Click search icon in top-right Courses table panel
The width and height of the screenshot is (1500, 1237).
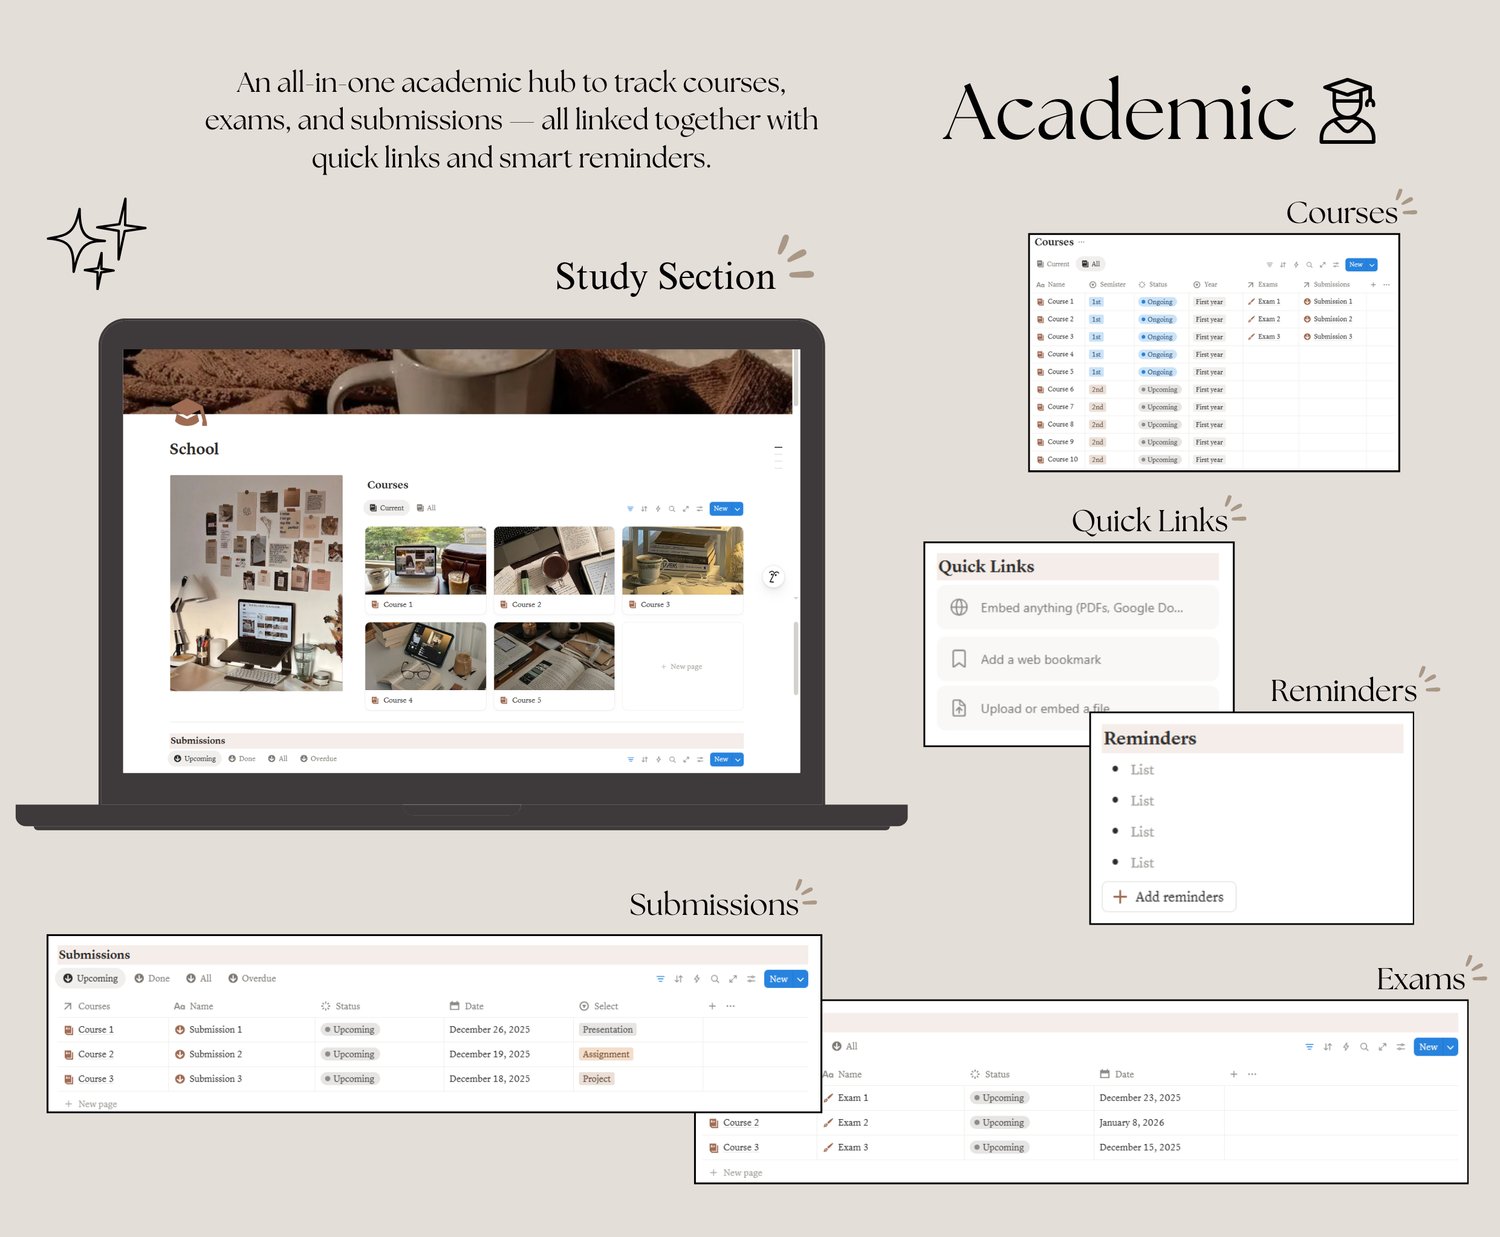pyautogui.click(x=1309, y=265)
